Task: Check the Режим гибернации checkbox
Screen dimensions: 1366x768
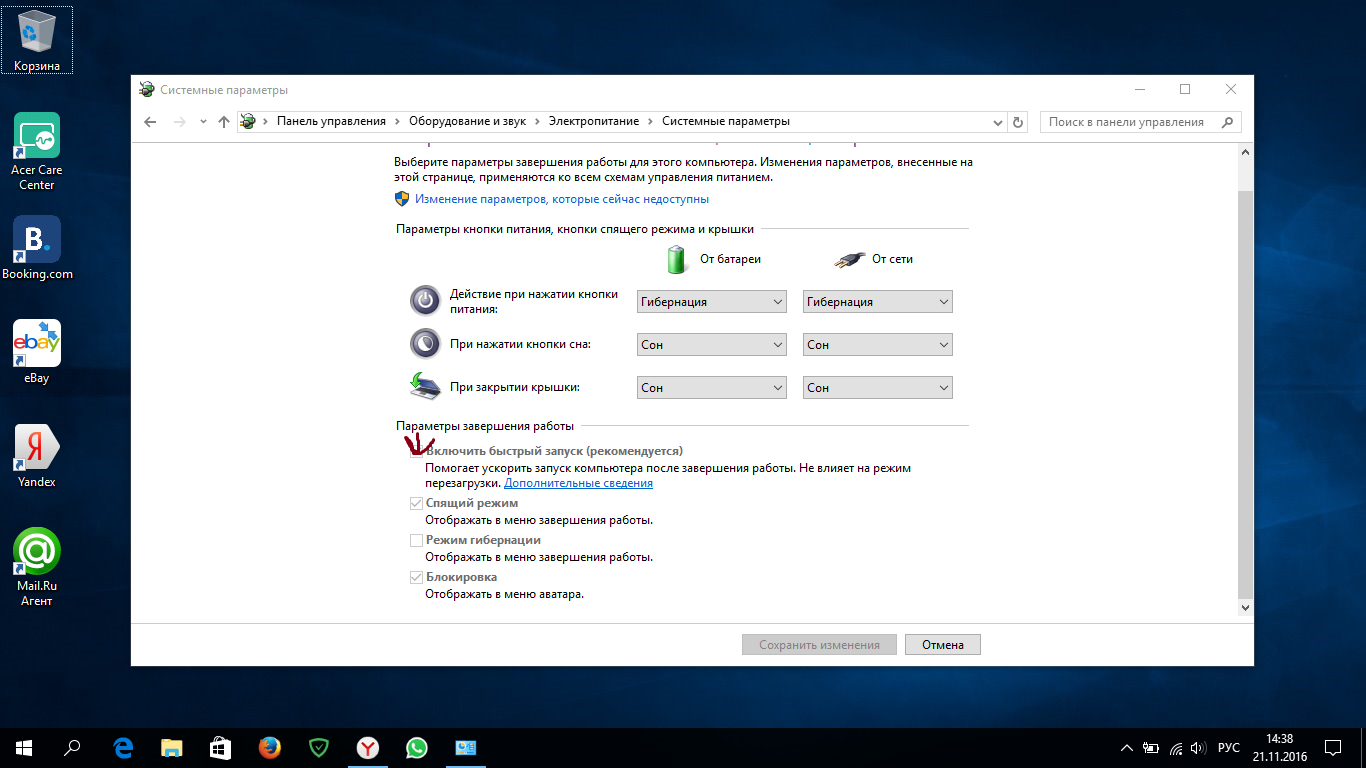Action: pos(416,541)
